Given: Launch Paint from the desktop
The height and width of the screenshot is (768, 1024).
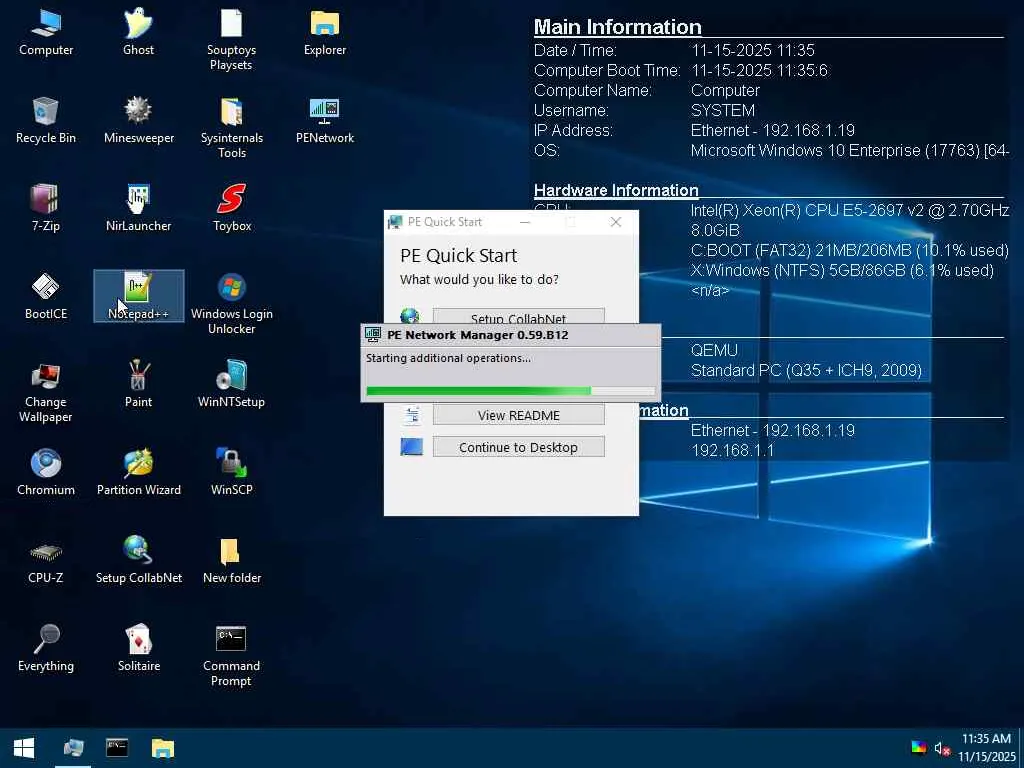Looking at the screenshot, I should [x=138, y=385].
